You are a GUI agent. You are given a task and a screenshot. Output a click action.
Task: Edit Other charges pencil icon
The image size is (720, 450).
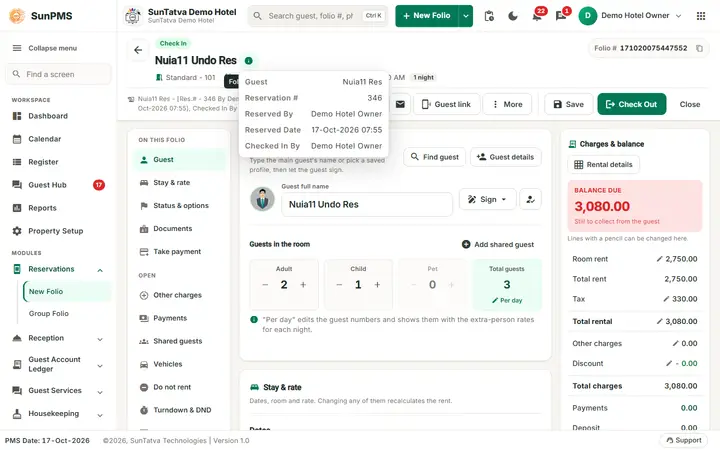(x=675, y=343)
